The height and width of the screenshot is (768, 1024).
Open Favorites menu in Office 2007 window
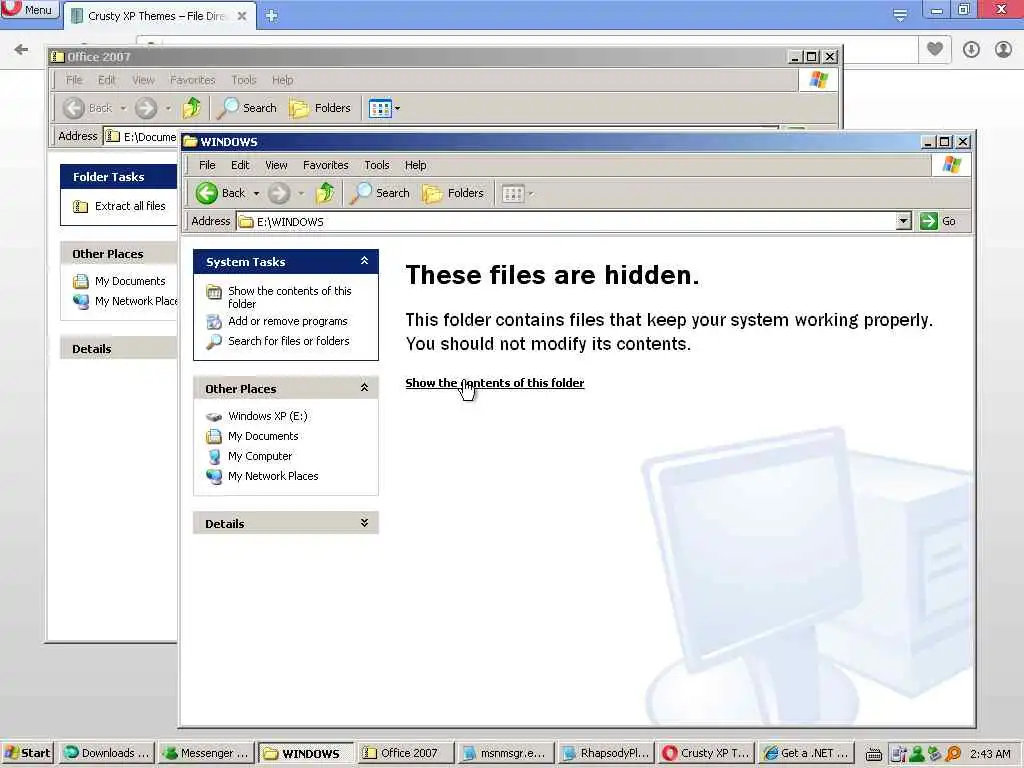tap(192, 80)
